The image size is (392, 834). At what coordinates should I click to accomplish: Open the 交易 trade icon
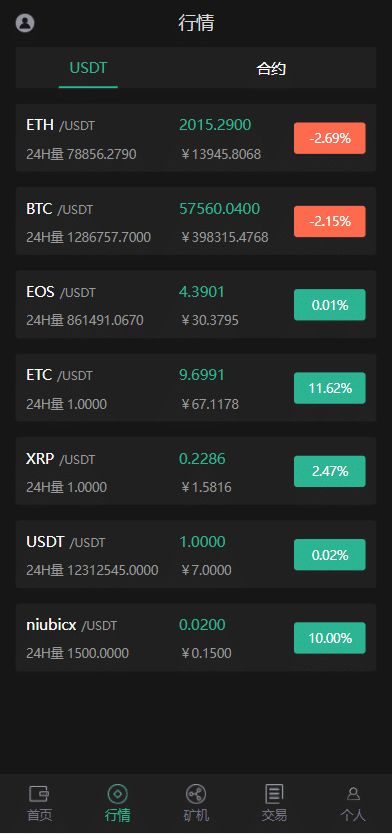click(x=274, y=794)
